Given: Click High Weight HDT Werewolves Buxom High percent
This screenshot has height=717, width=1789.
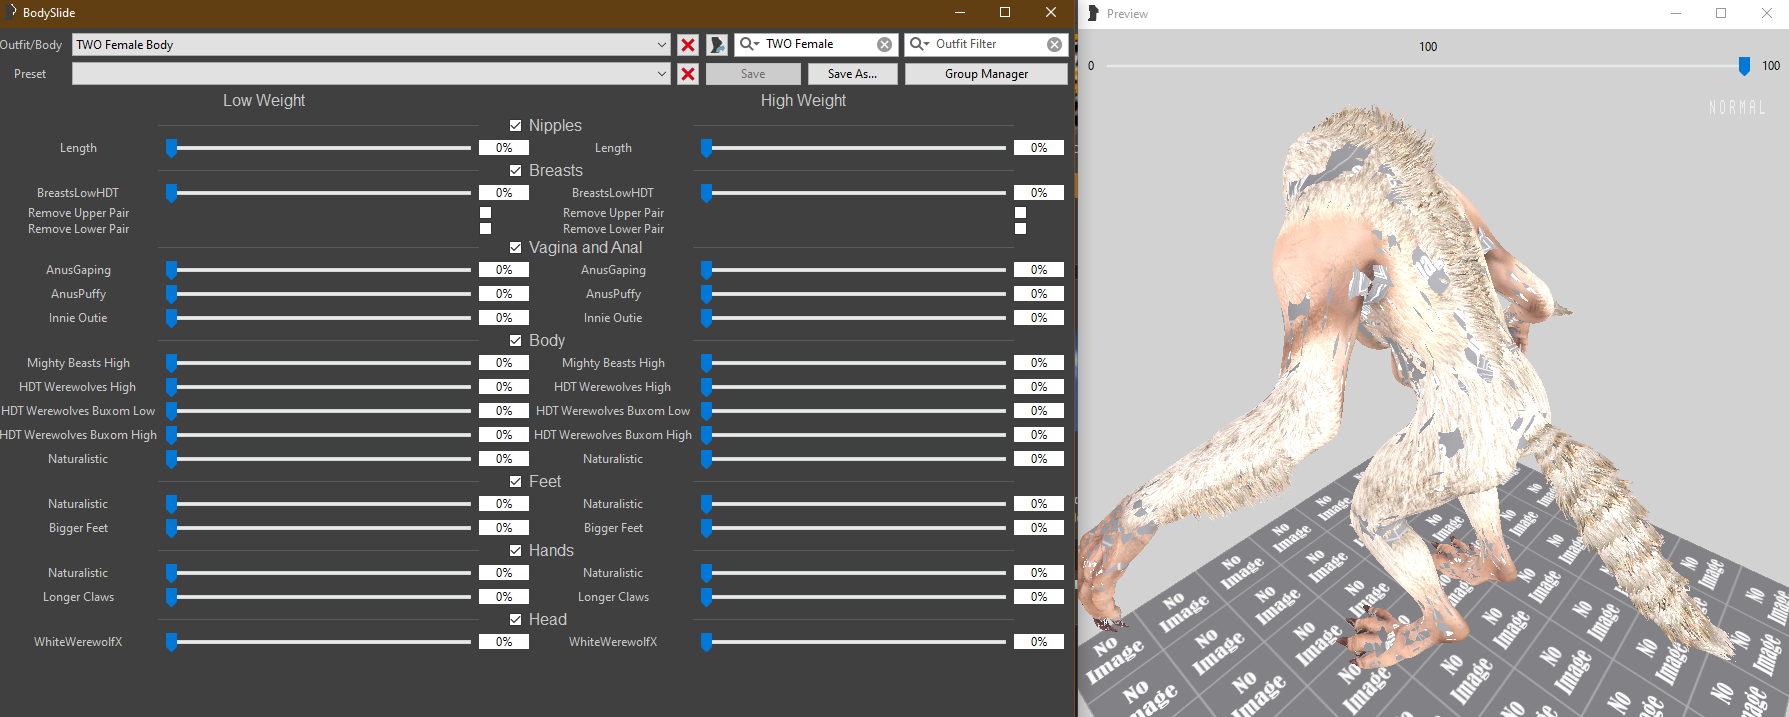Looking at the screenshot, I should click(x=1039, y=435).
